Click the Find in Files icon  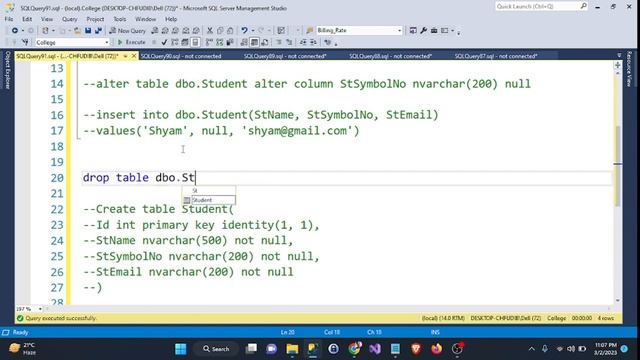pos(310,31)
